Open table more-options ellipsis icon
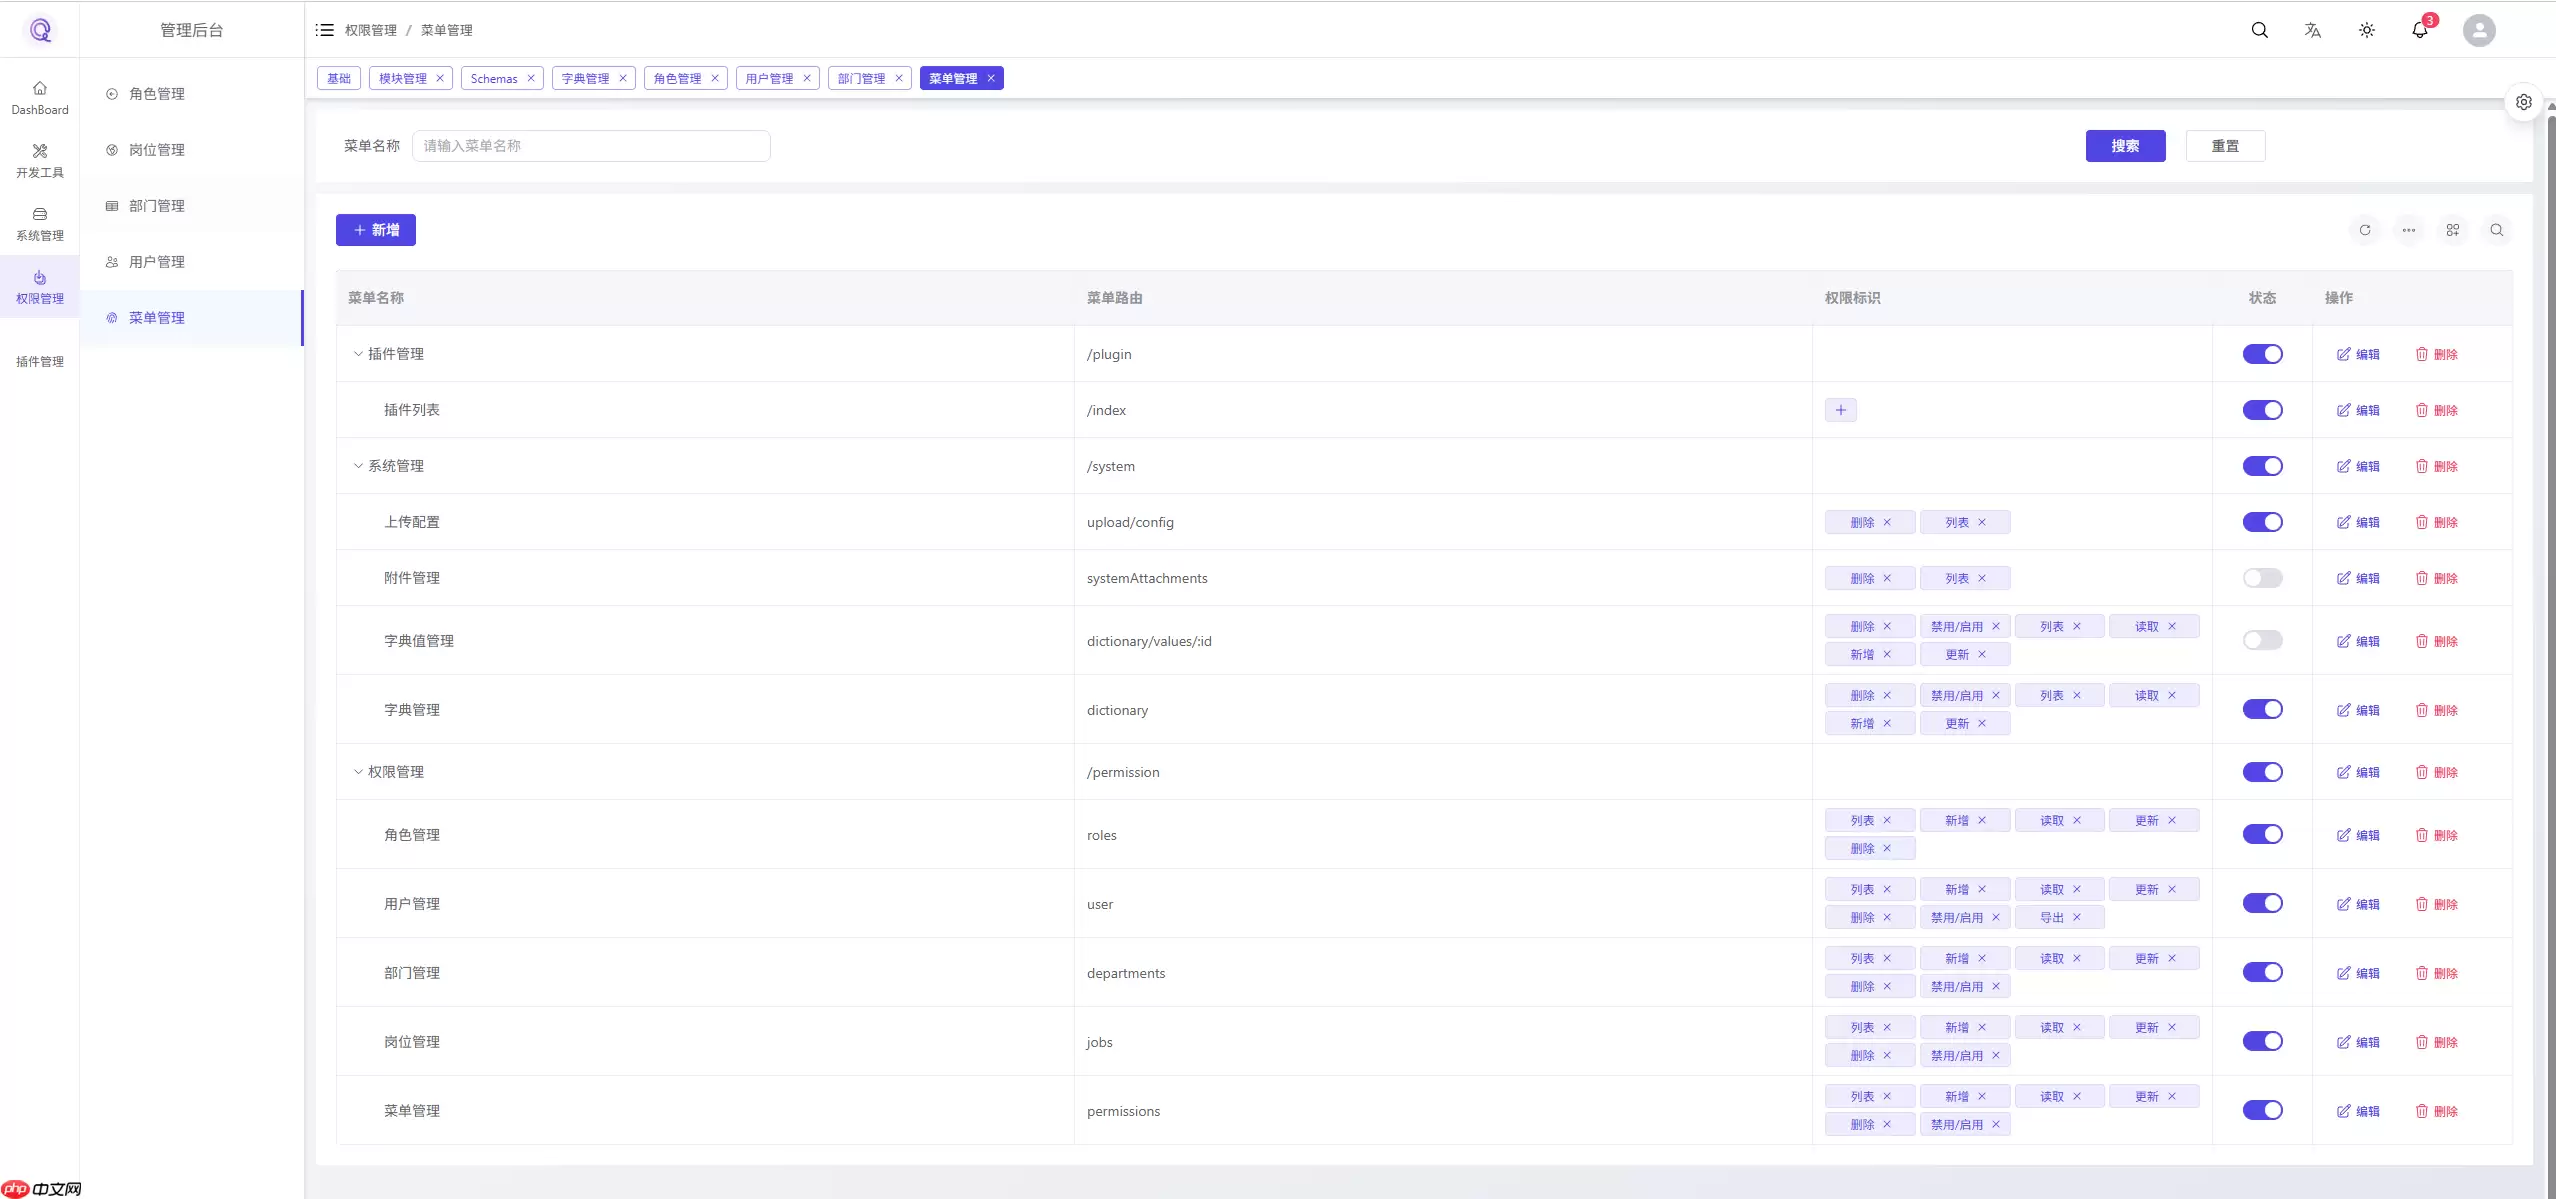Viewport: 2556px width, 1199px height. coord(2409,230)
